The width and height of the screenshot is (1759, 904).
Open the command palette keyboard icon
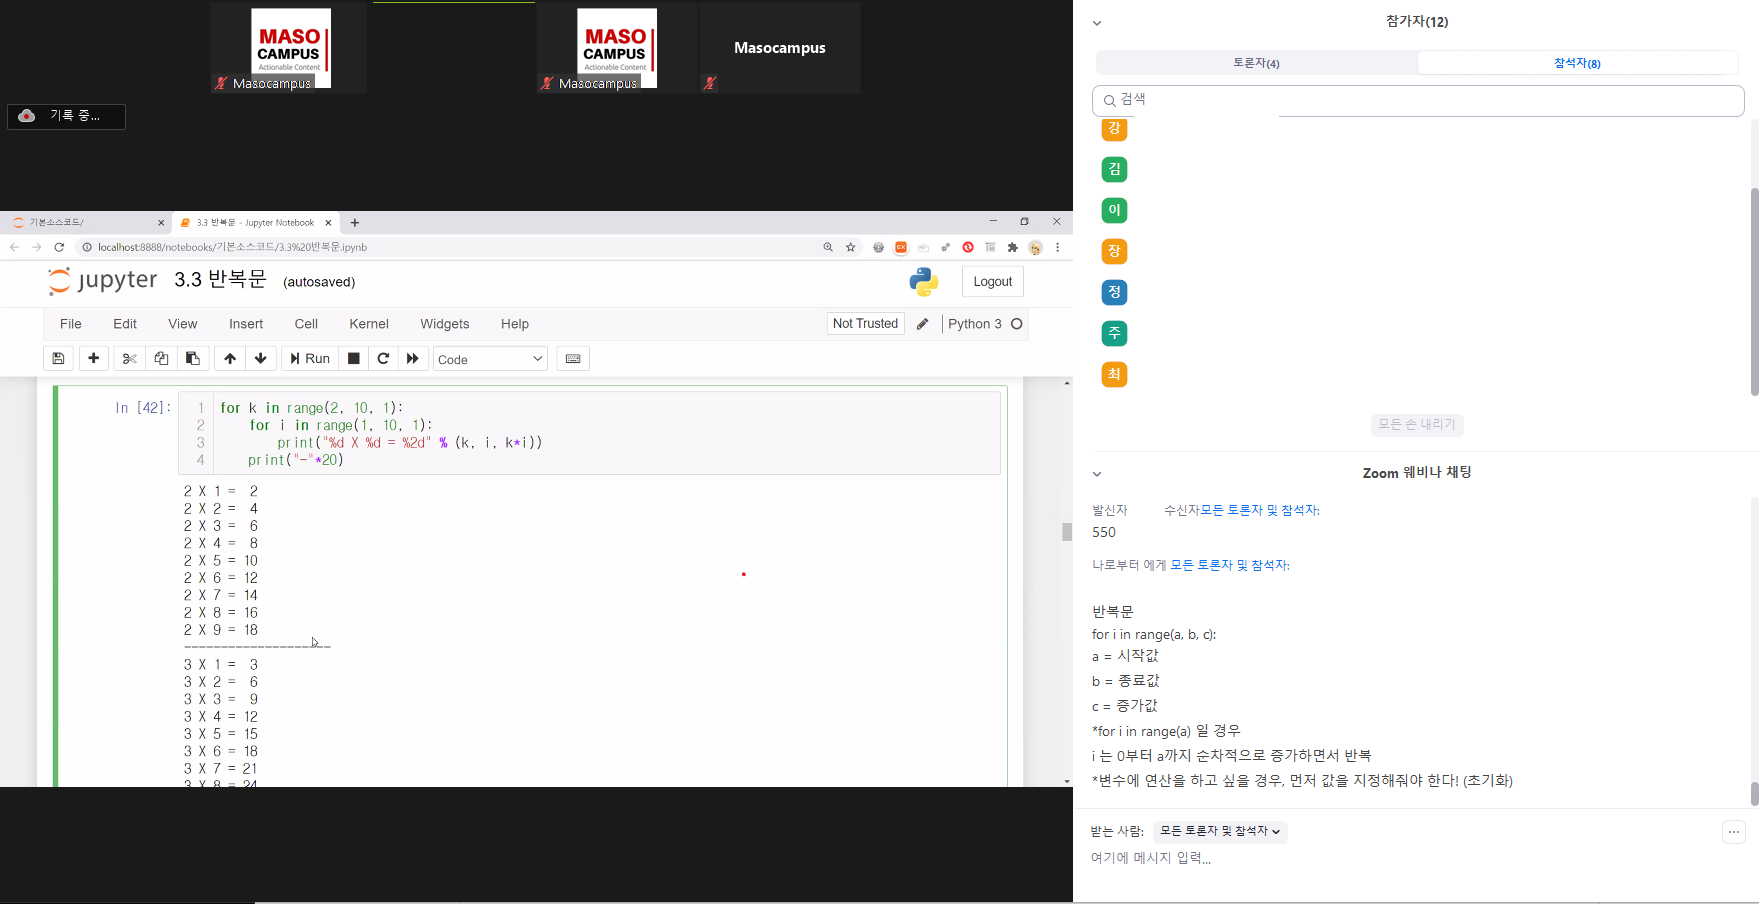pos(573,359)
